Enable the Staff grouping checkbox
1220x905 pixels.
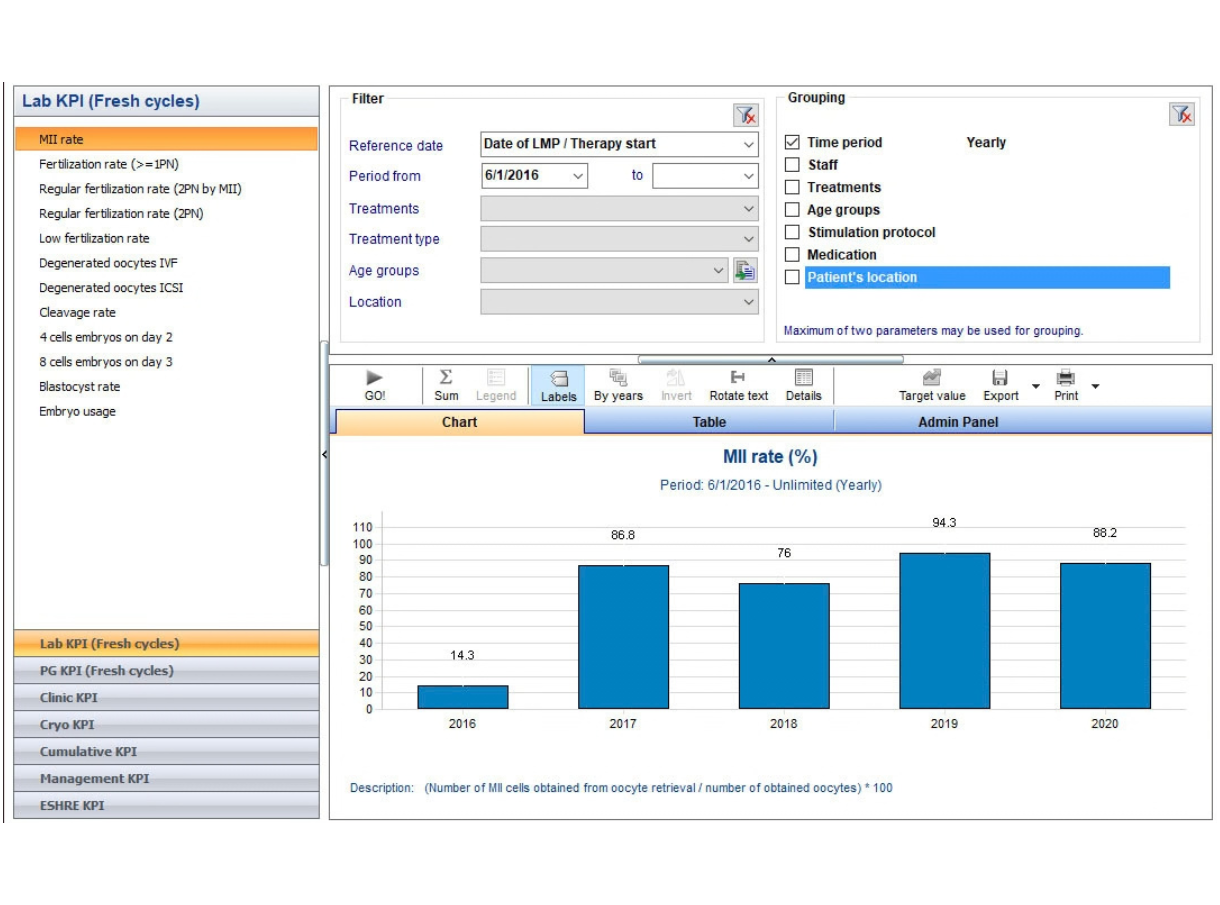[x=793, y=164]
